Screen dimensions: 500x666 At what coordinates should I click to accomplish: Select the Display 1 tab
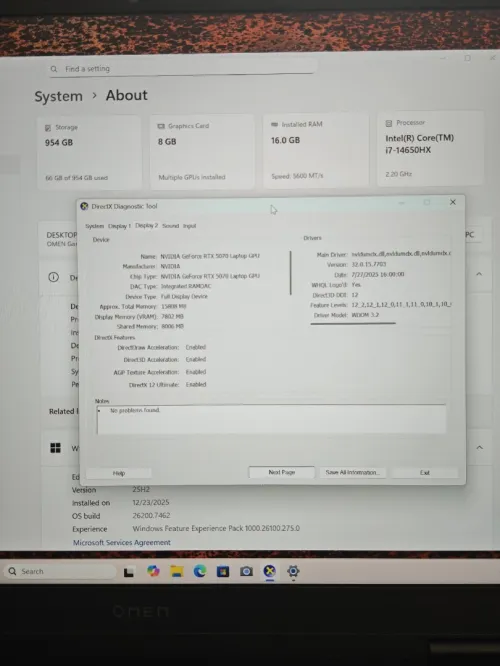pyautogui.click(x=119, y=226)
